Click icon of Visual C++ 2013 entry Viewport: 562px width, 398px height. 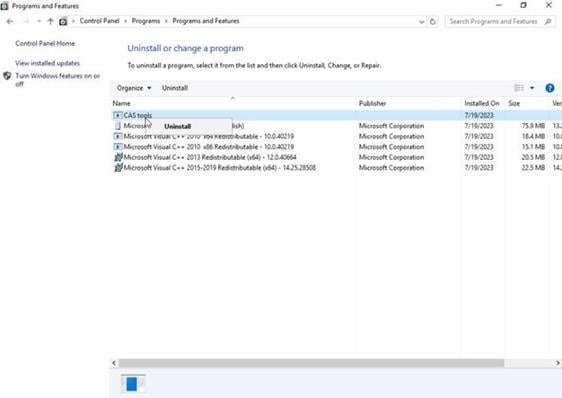click(118, 157)
